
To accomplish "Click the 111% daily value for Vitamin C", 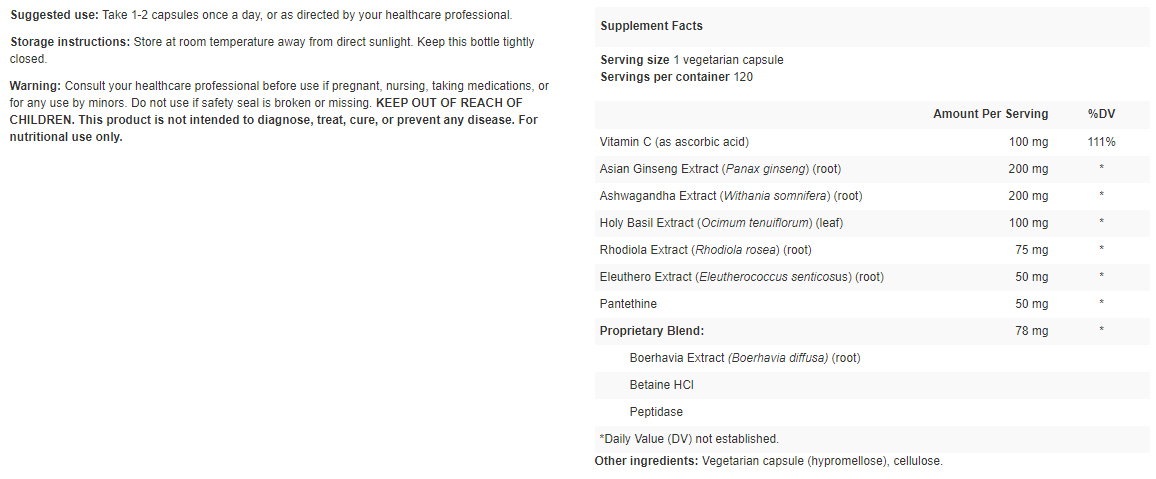I will coord(1101,142).
